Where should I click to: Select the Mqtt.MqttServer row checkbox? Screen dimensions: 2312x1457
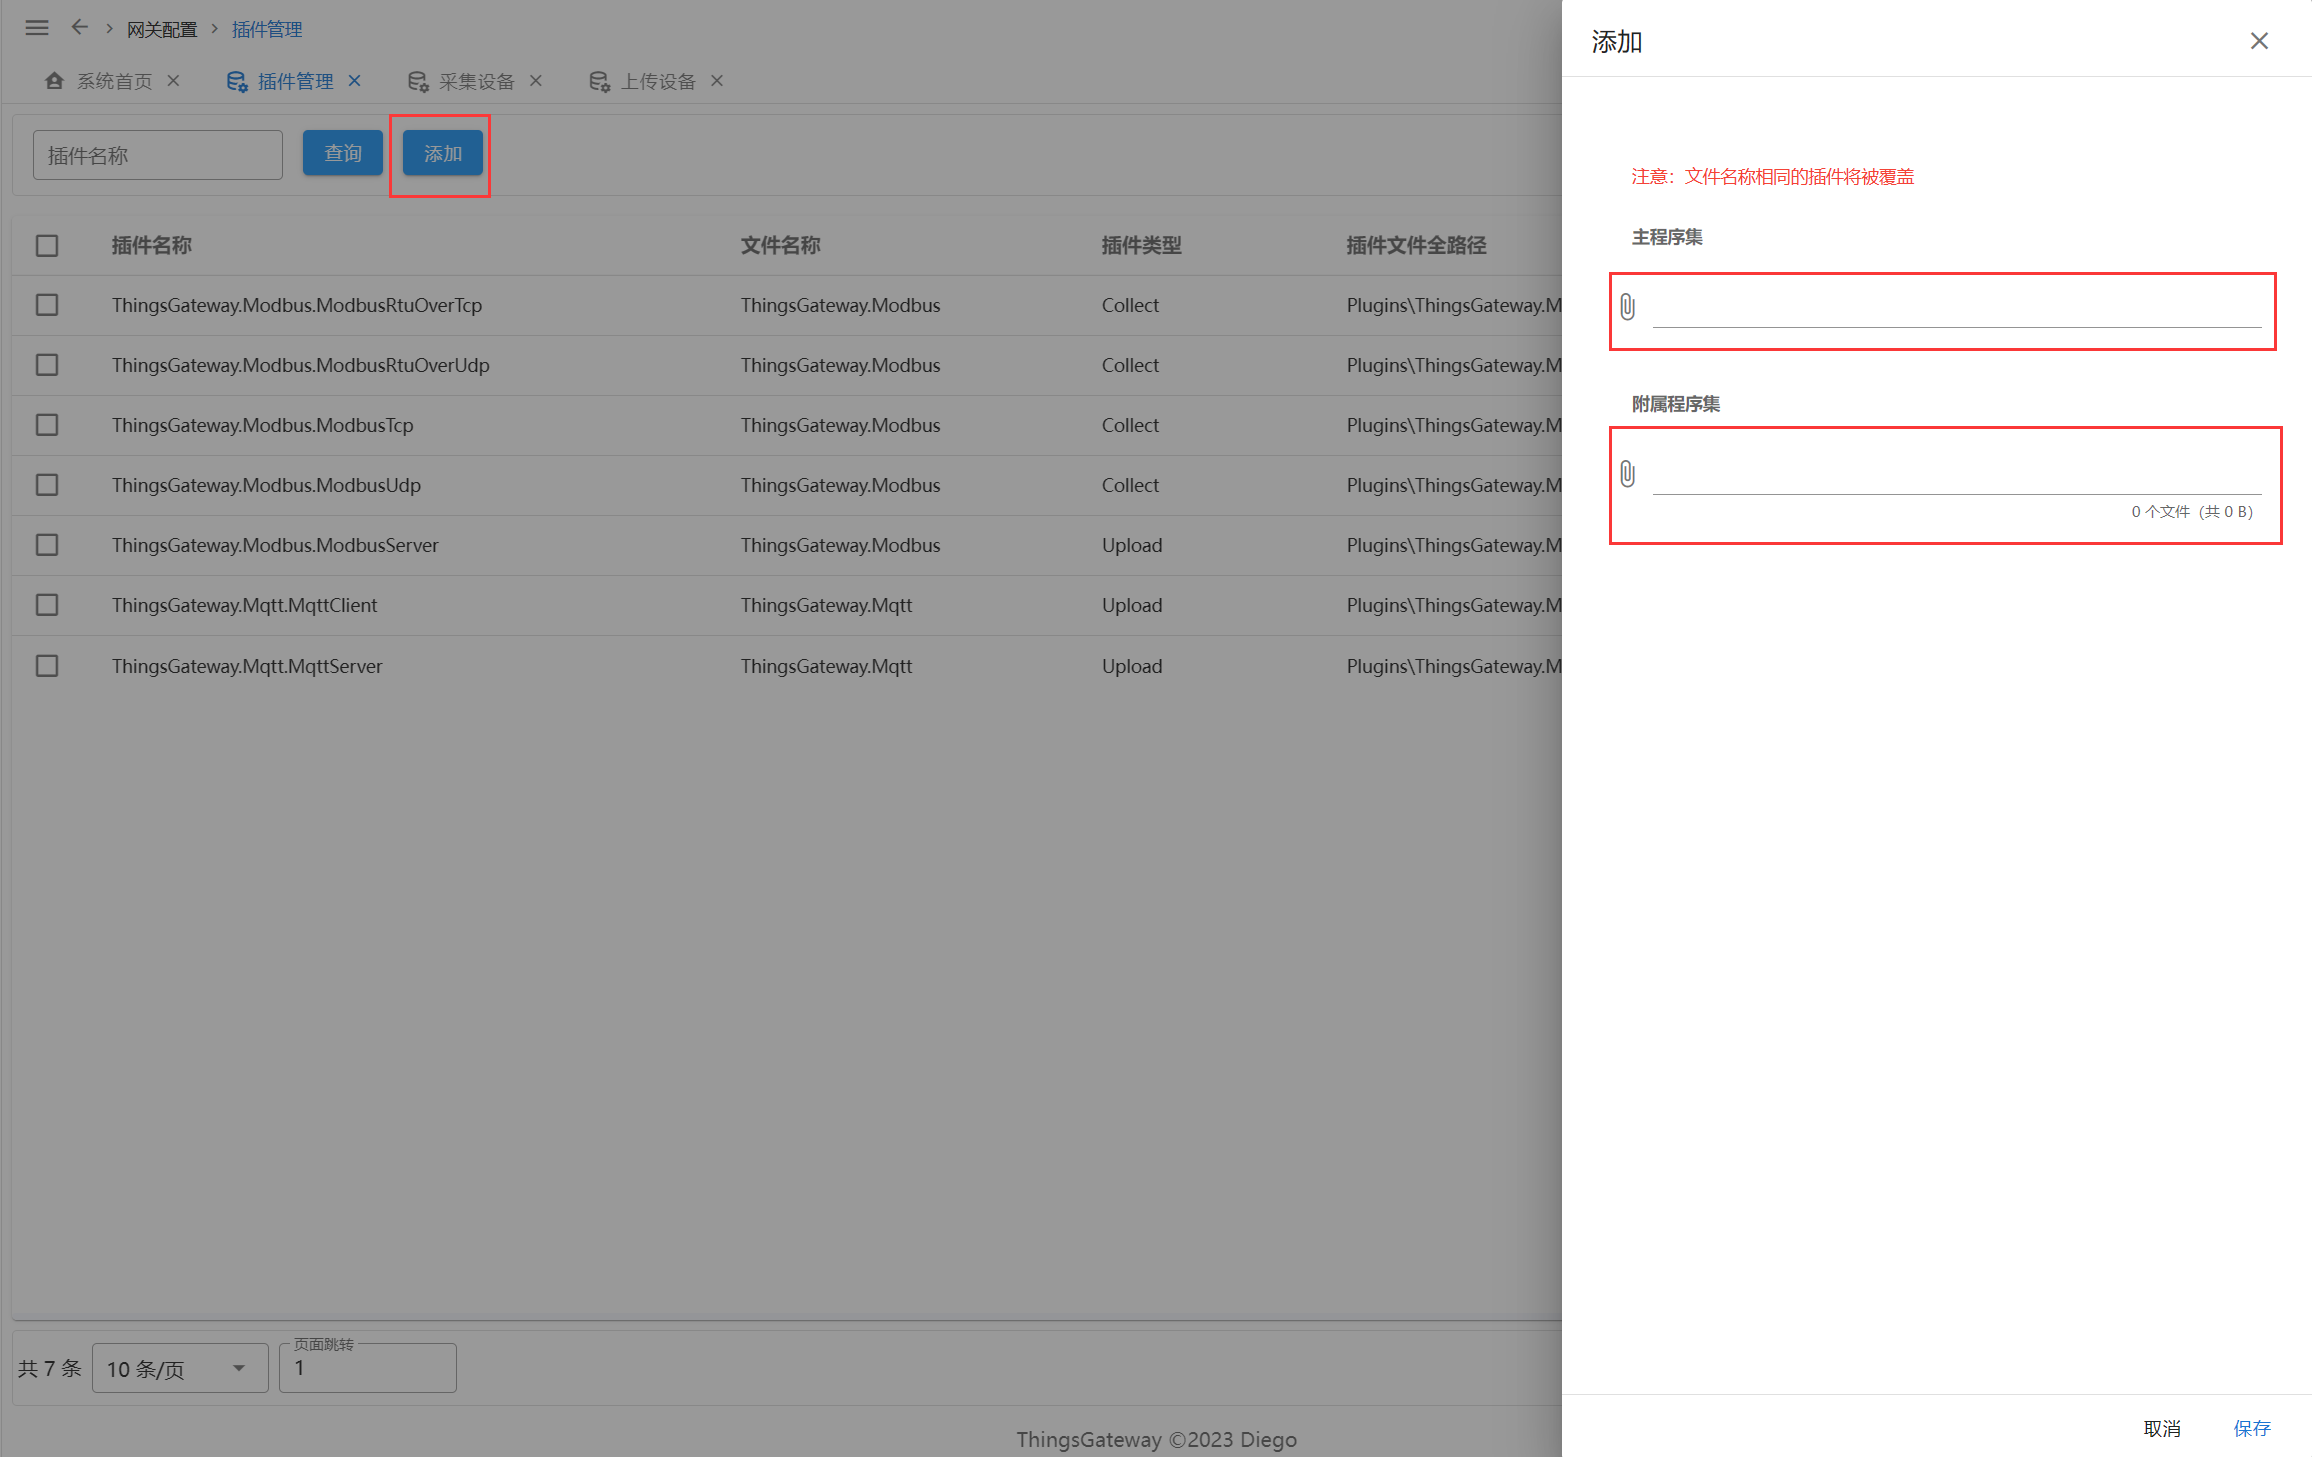(x=47, y=666)
